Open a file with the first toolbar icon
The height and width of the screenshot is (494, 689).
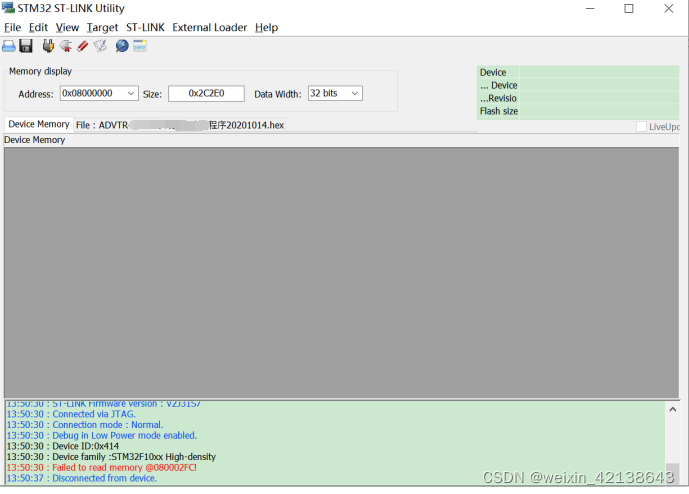pos(9,46)
